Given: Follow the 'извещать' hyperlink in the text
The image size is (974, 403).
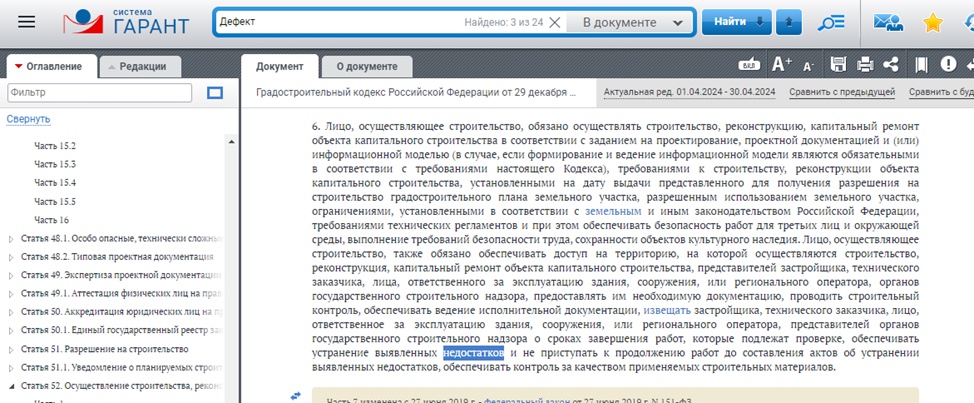Looking at the screenshot, I should click(x=667, y=309).
